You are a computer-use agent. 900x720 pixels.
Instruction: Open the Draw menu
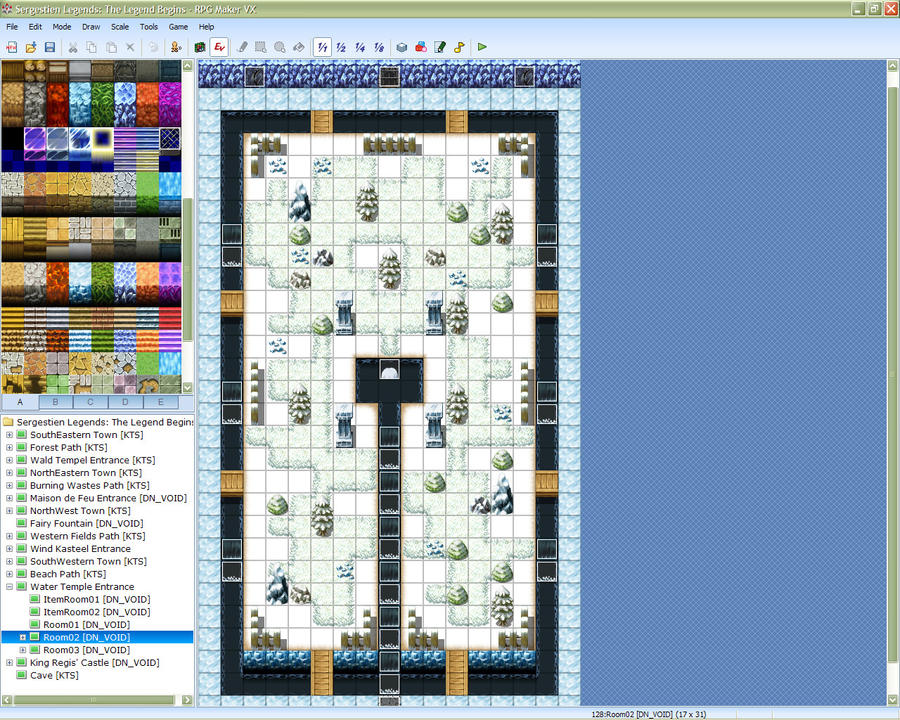[x=91, y=27]
